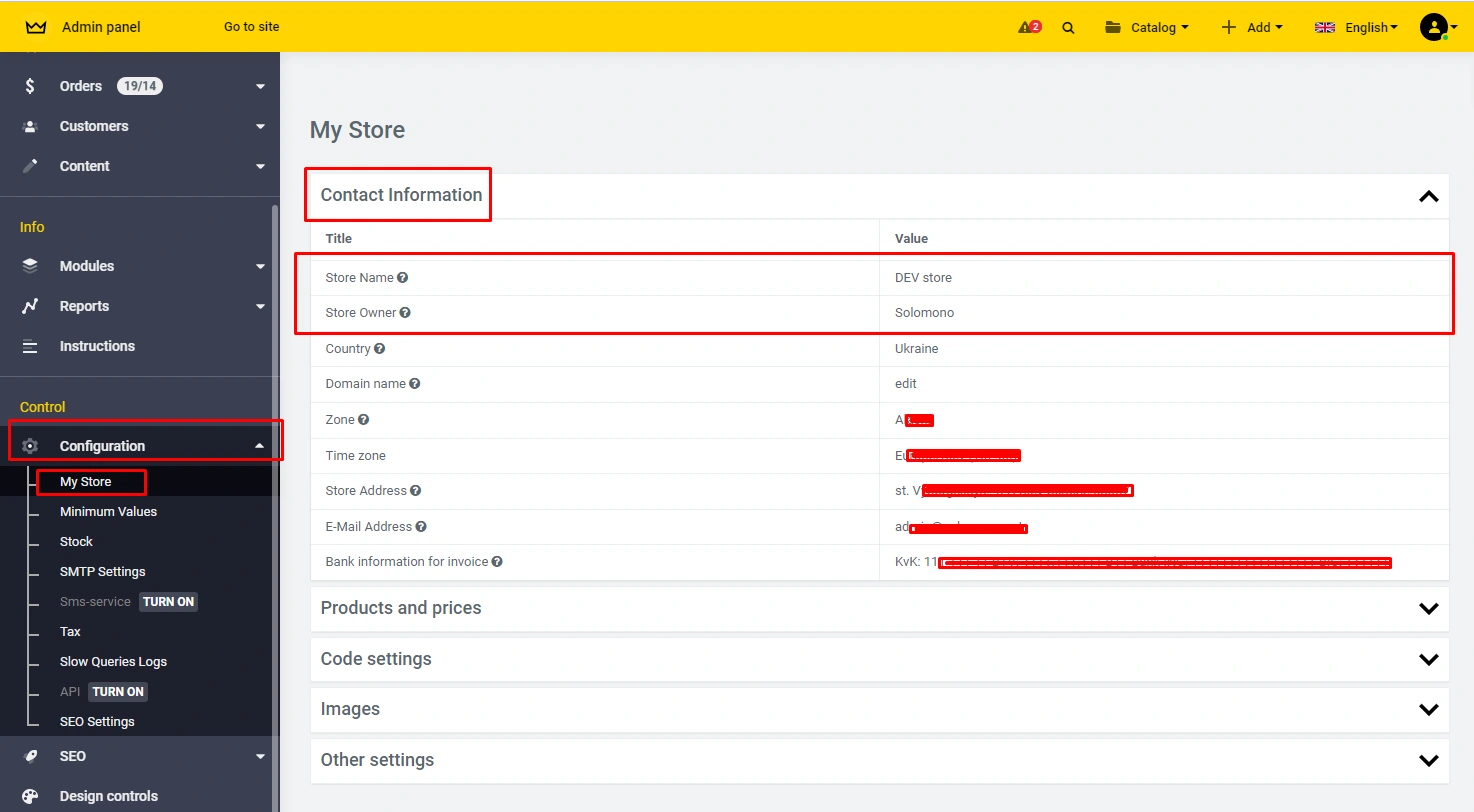The height and width of the screenshot is (812, 1474).
Task: Open the alerts warning icon with badge
Action: [1029, 27]
